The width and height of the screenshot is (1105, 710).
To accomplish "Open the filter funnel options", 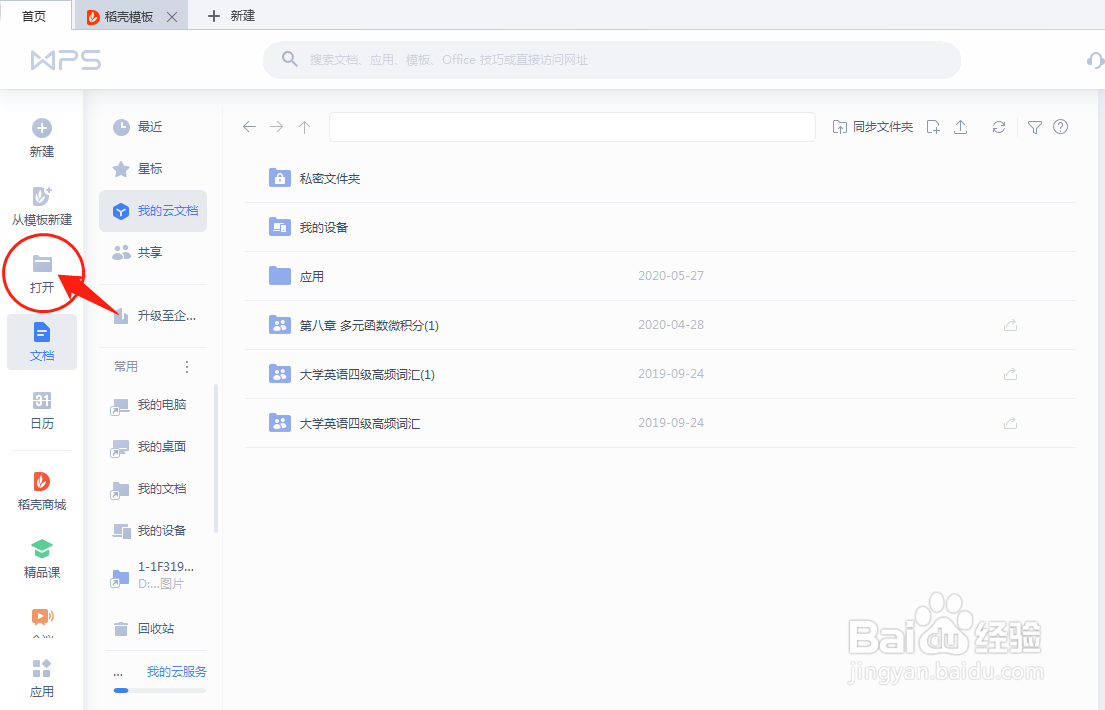I will point(1034,127).
